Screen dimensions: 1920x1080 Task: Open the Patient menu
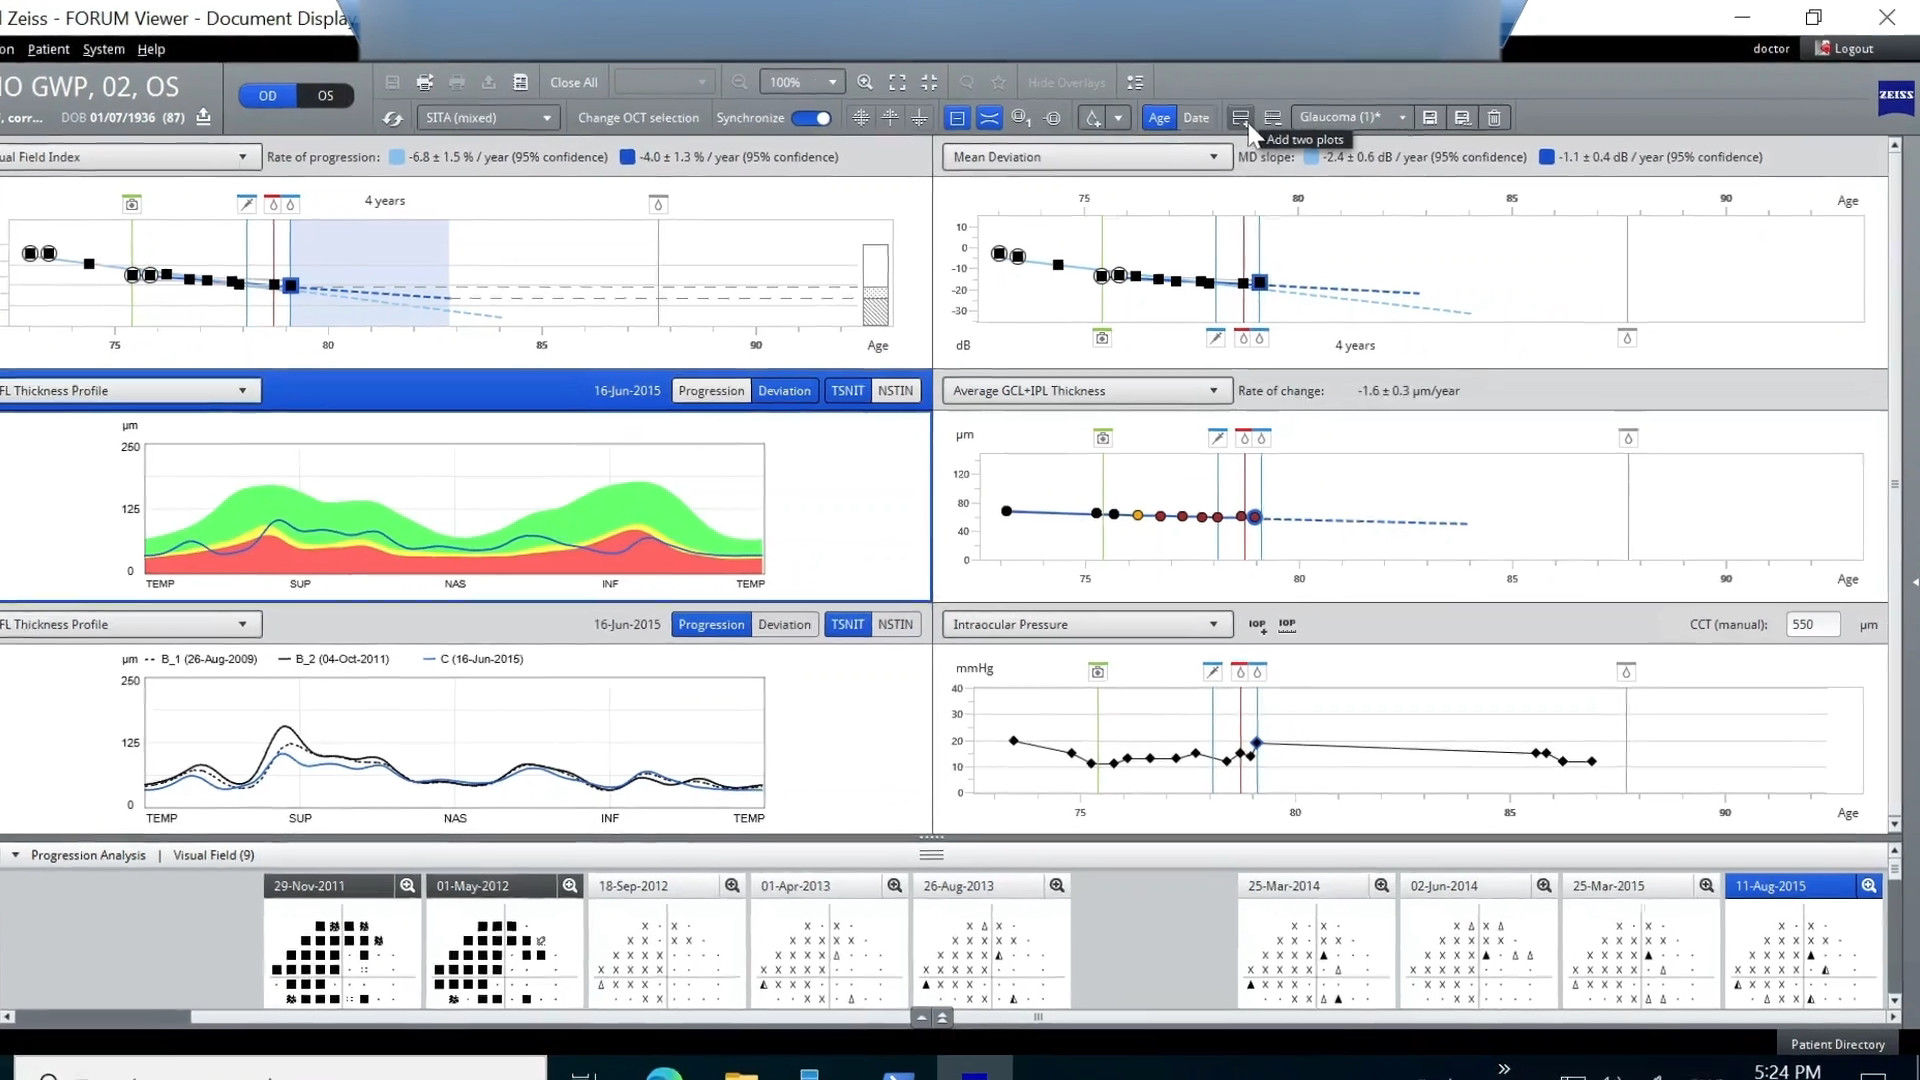[x=48, y=48]
